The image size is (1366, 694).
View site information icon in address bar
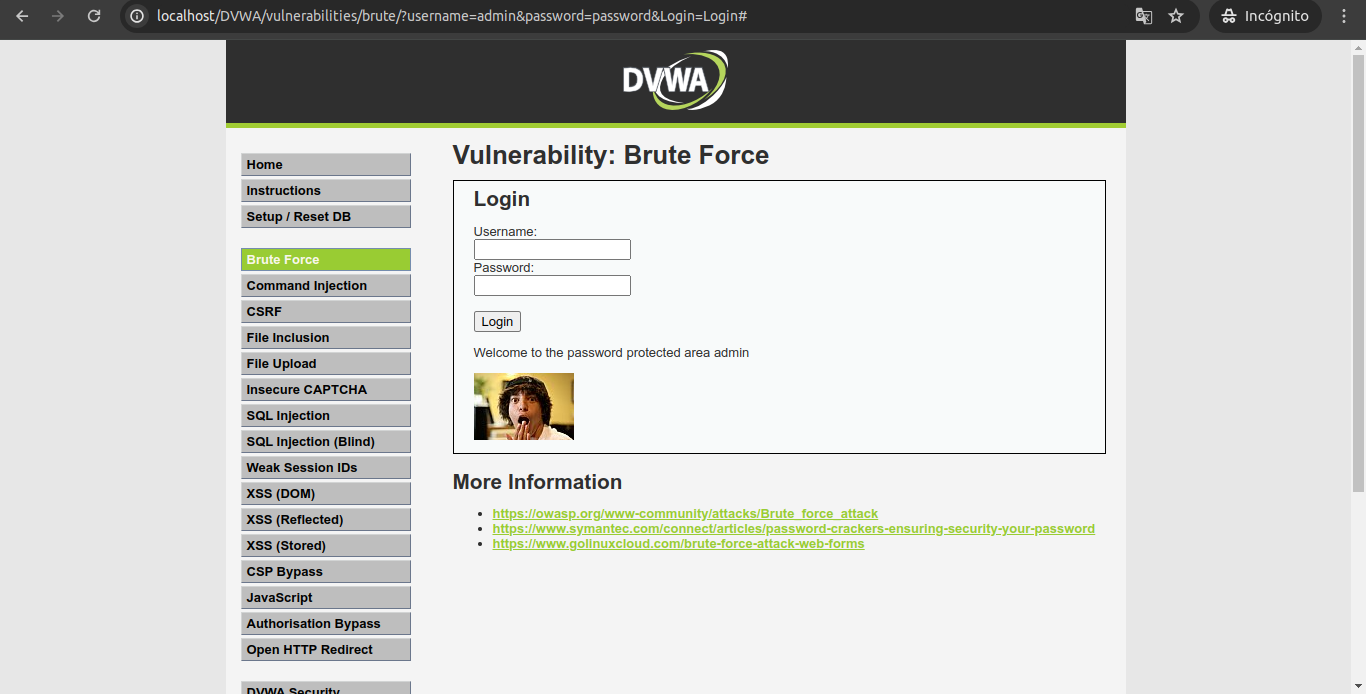tap(138, 16)
